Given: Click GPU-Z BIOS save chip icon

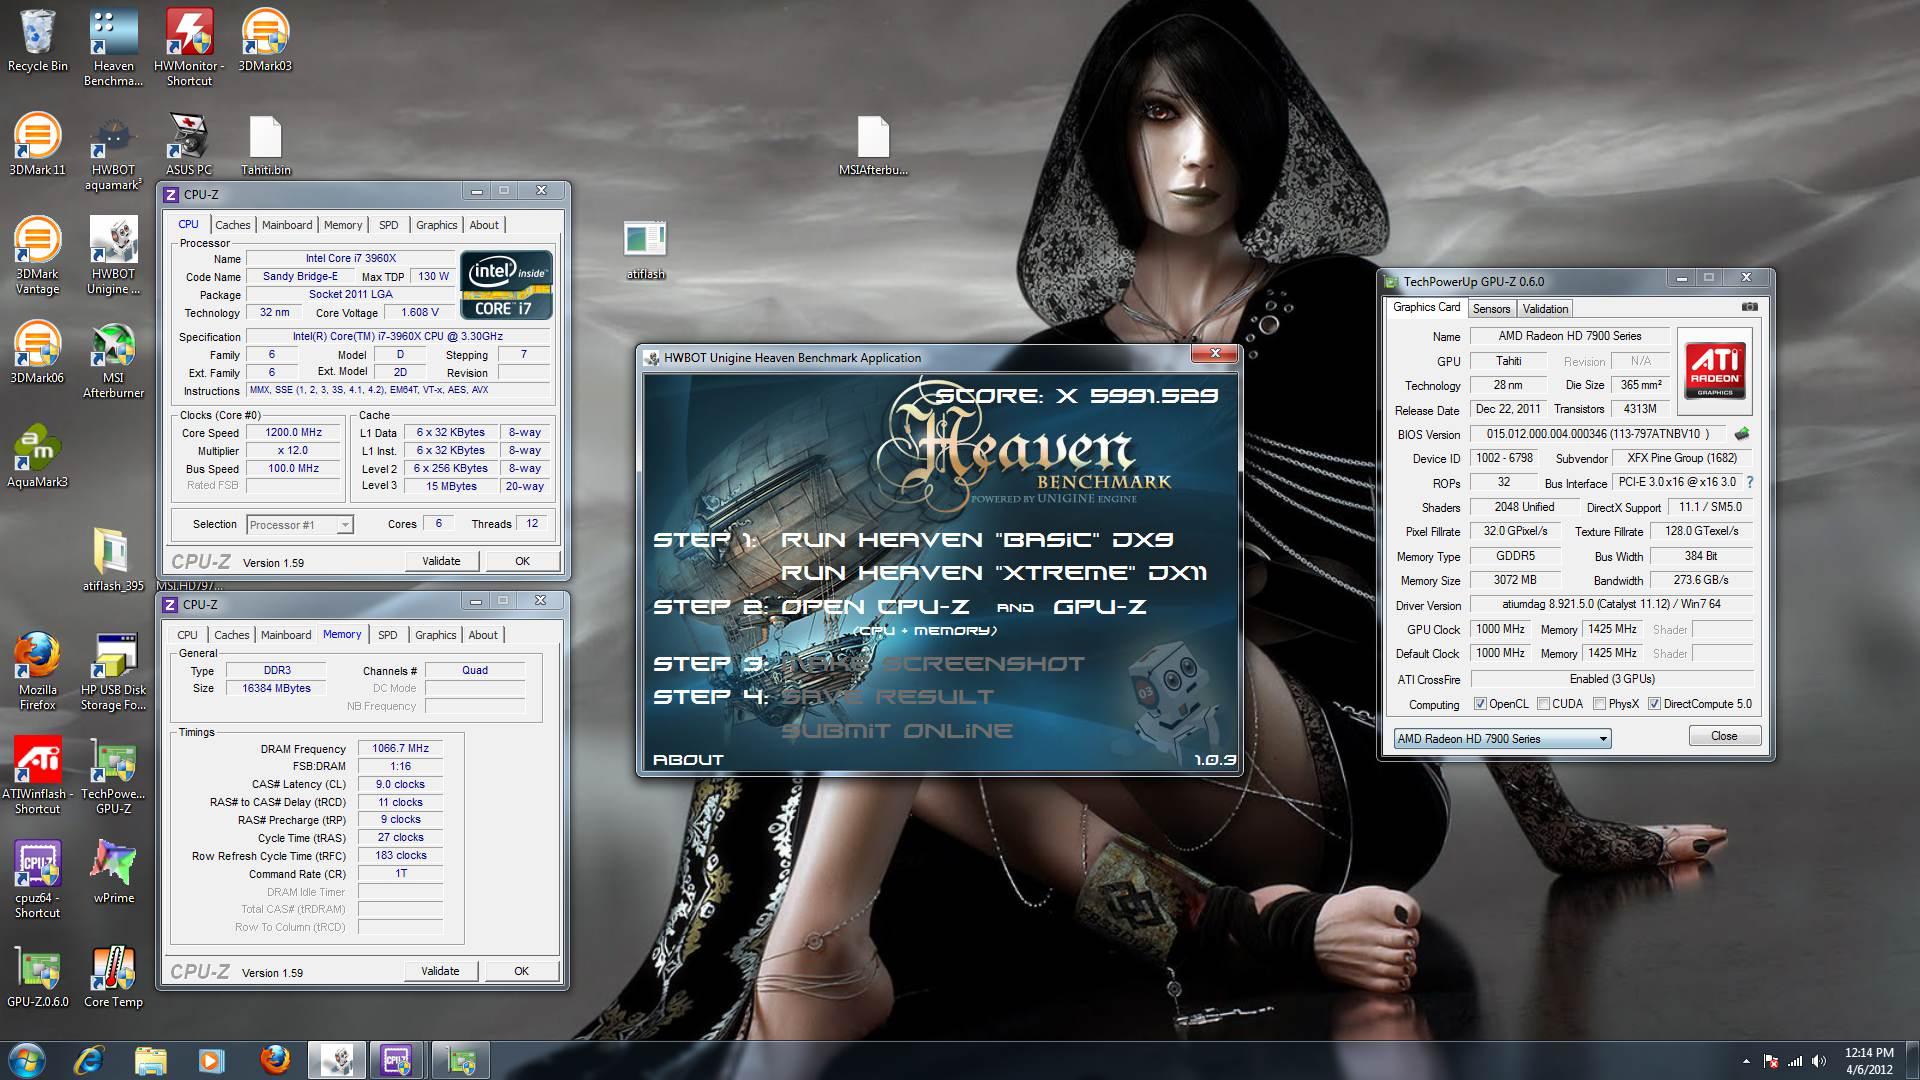Looking at the screenshot, I should tap(1742, 434).
